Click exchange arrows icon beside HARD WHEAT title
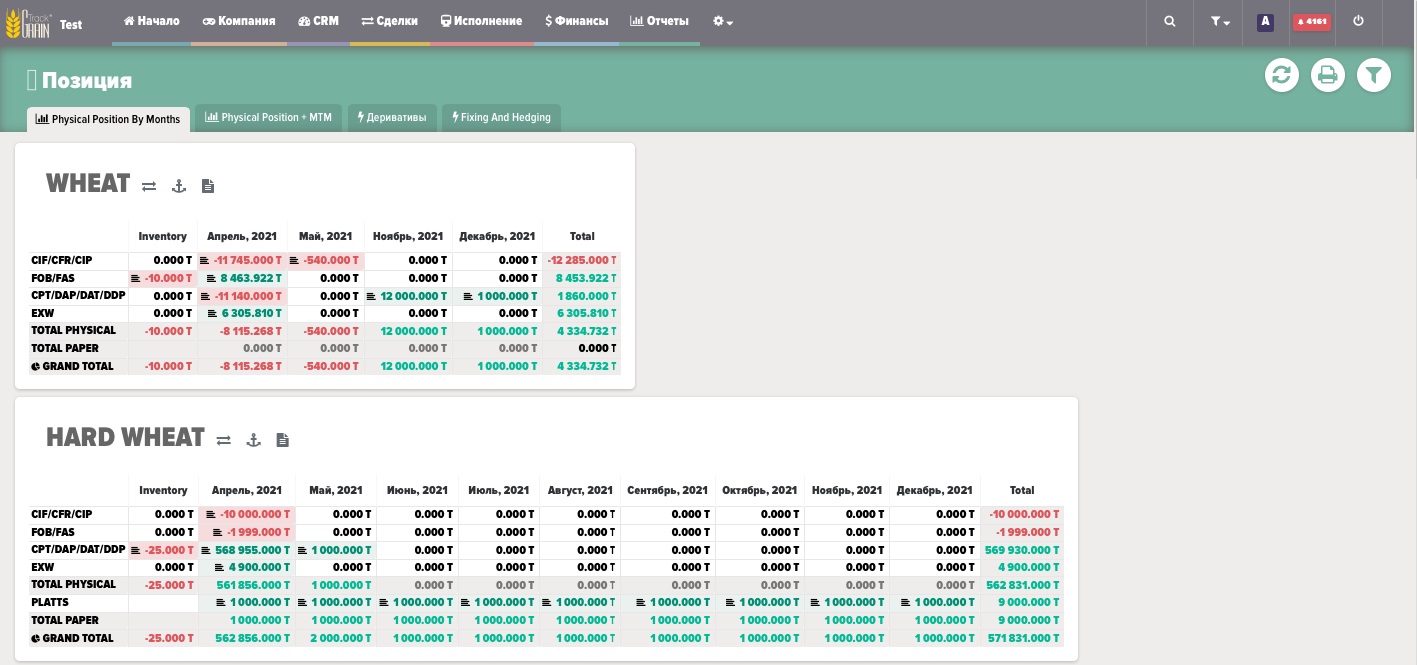The image size is (1417, 665). (x=224, y=440)
